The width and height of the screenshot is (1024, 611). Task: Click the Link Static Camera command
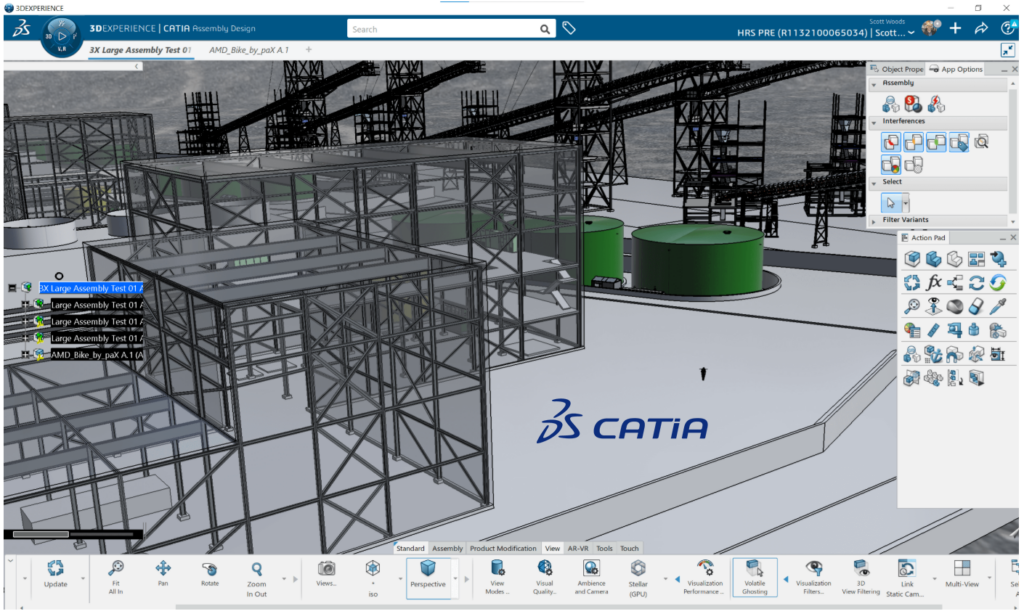click(904, 578)
